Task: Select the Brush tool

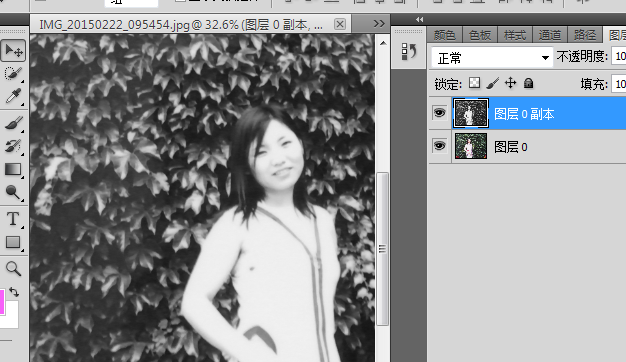Action: click(13, 123)
